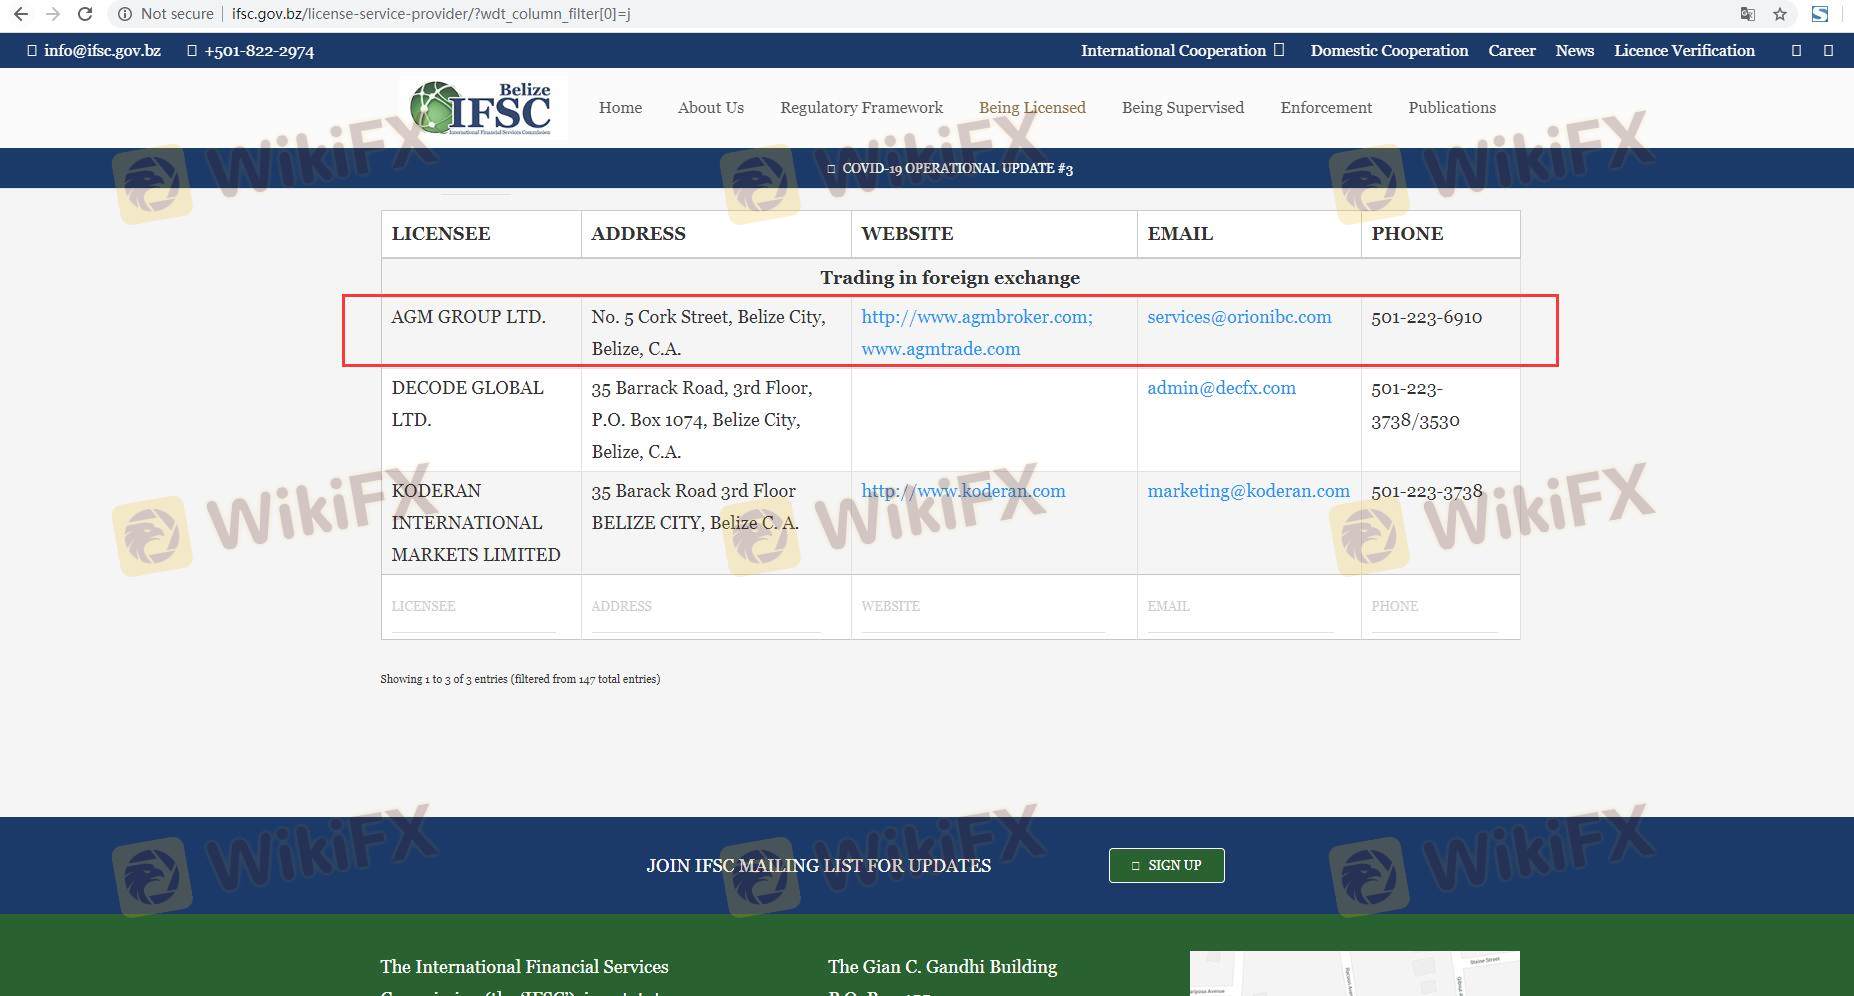Viewport: 1854px width, 996px height.
Task: Click the SIGN UP button
Action: coord(1166,865)
